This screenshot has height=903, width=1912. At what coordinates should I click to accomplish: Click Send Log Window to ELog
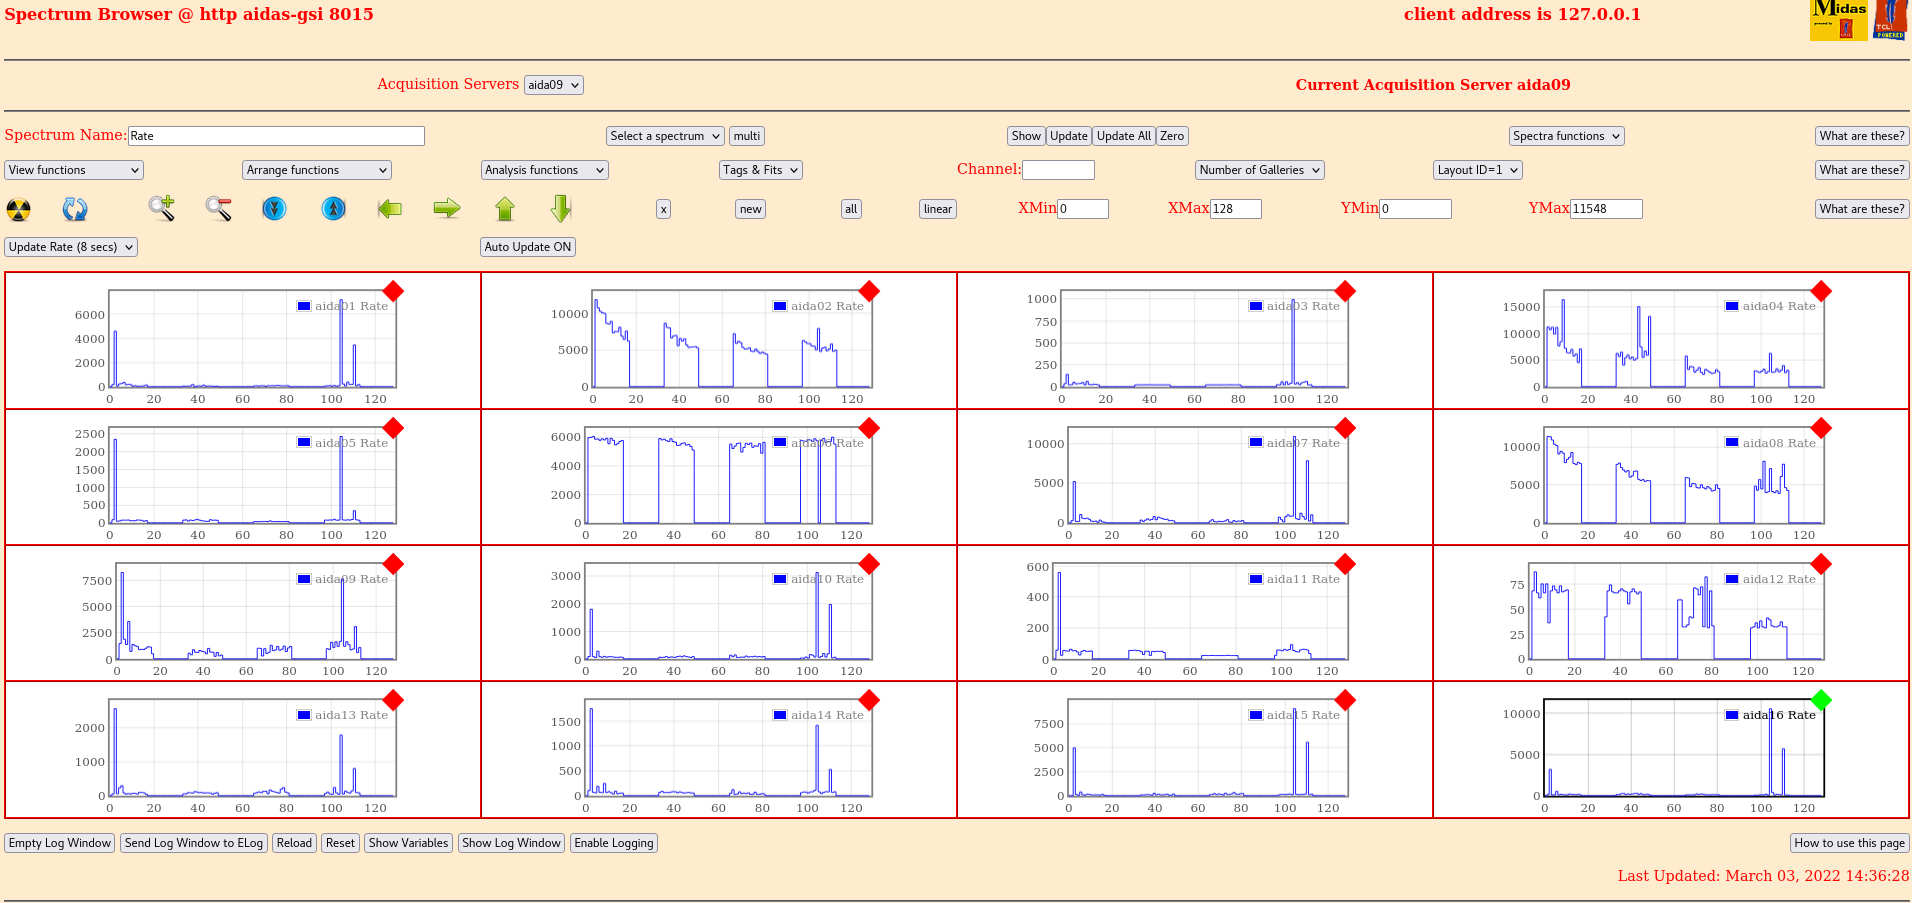194,843
